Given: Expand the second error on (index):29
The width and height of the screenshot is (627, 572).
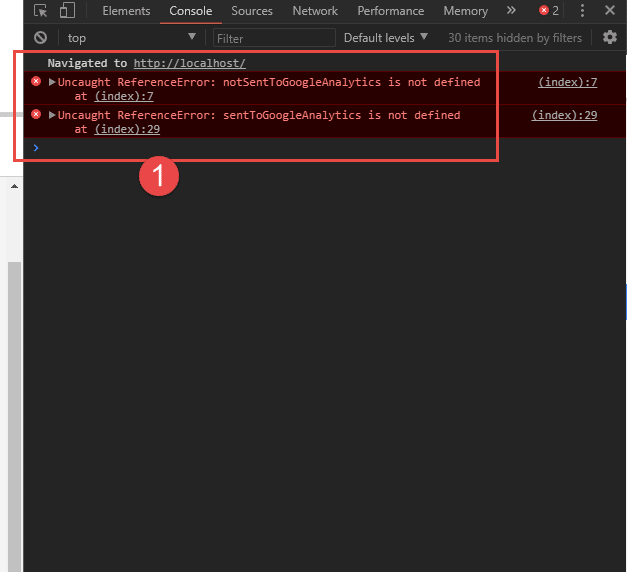Looking at the screenshot, I should 52,115.
